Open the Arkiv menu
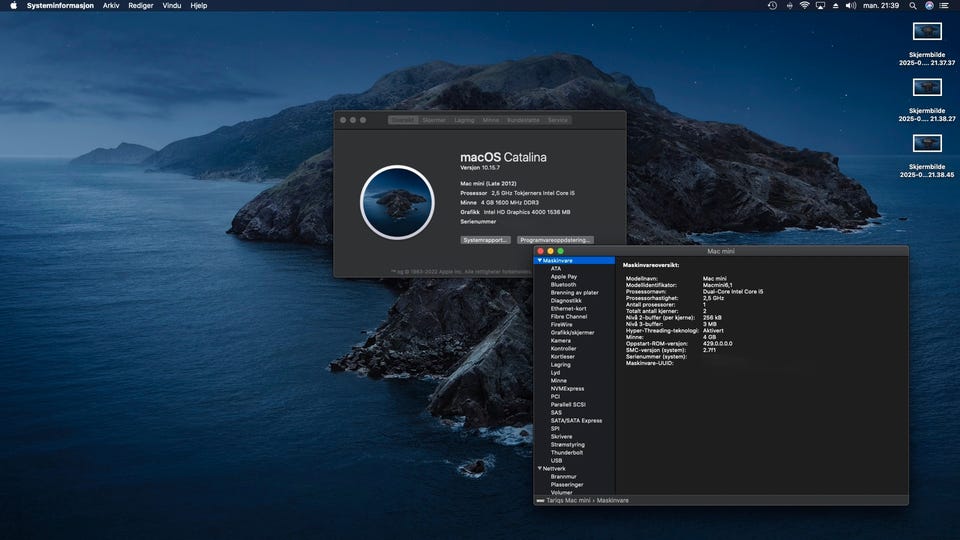The width and height of the screenshot is (960, 540). tap(111, 6)
